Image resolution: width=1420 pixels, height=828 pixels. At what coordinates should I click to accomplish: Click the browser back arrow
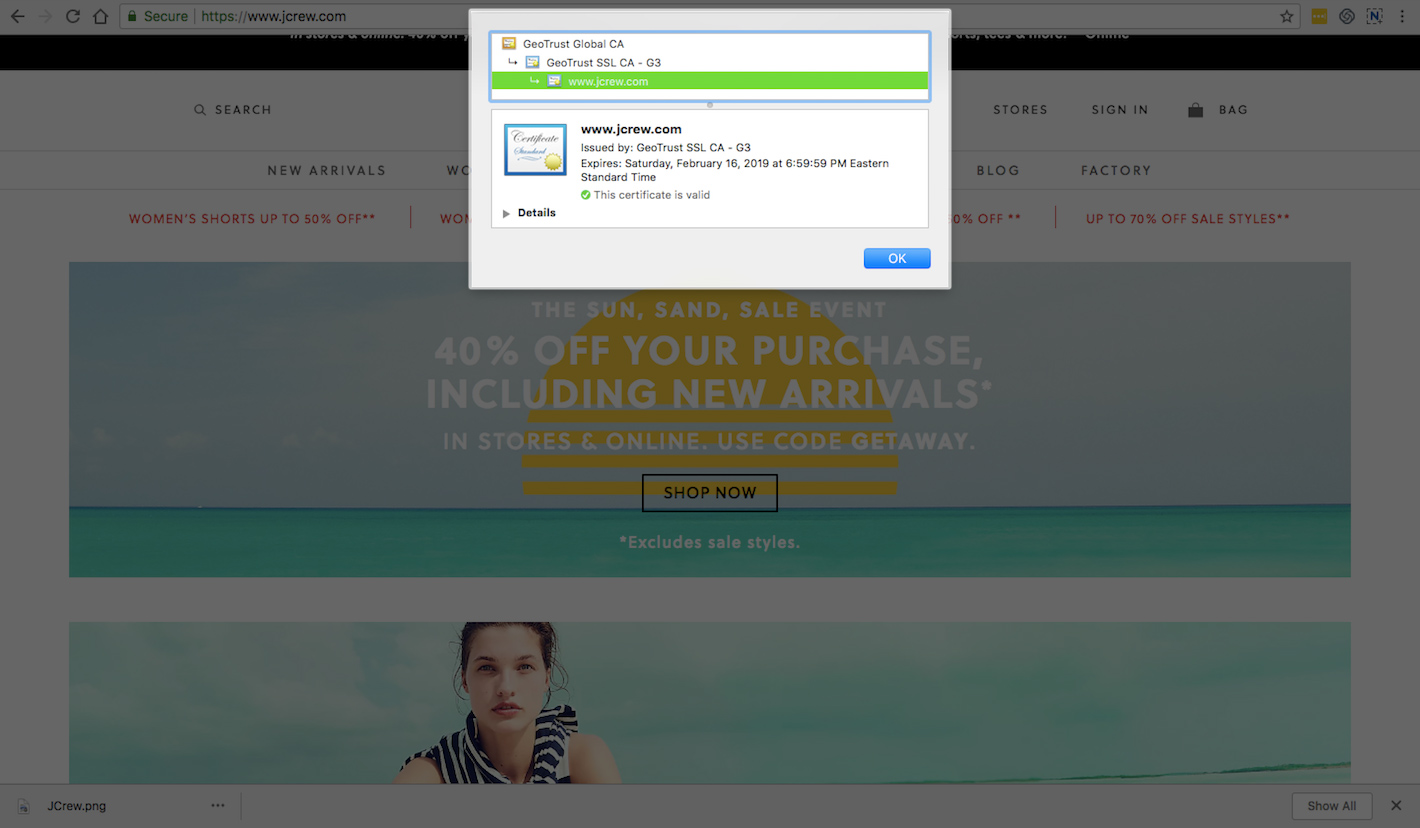click(x=17, y=16)
